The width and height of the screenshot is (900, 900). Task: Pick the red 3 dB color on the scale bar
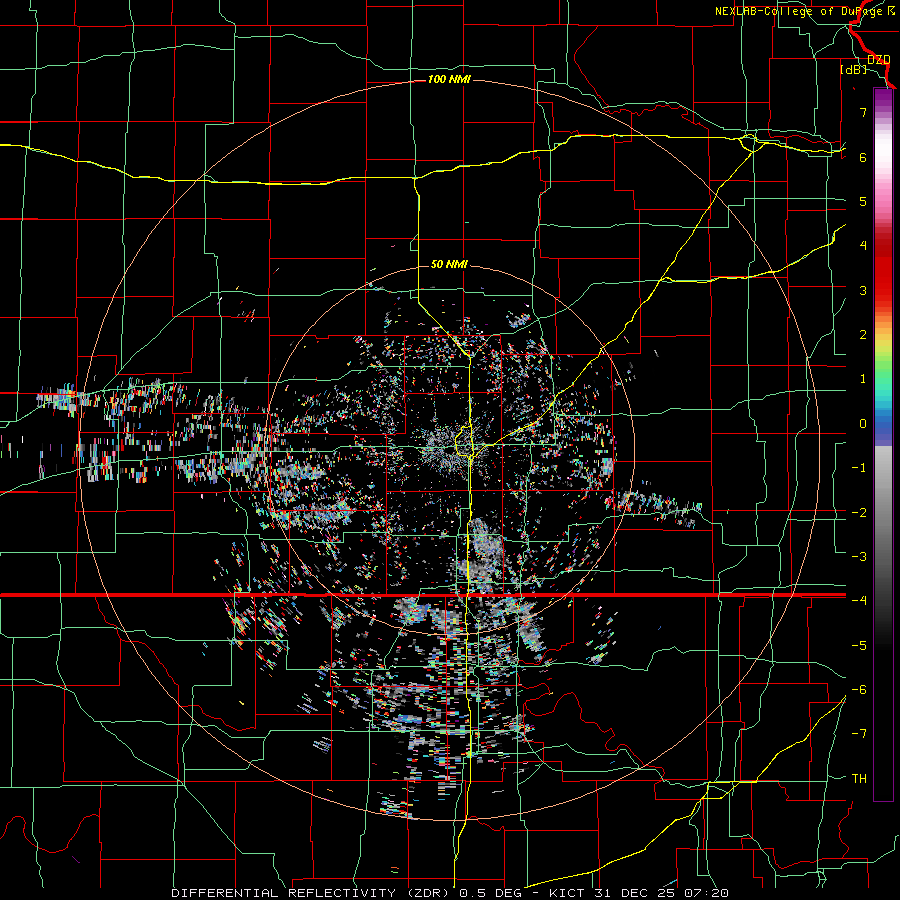pyautogui.click(x=883, y=290)
